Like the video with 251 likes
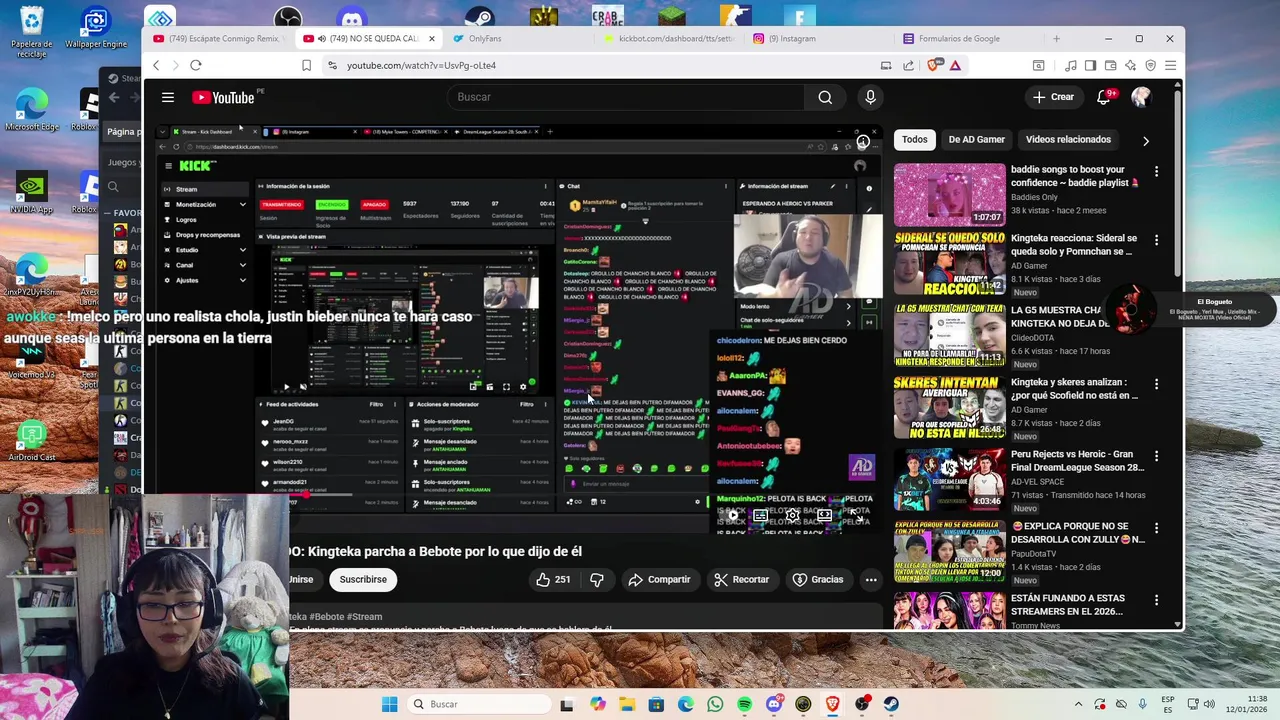Screen dimensions: 1280x720 [x=553, y=579]
